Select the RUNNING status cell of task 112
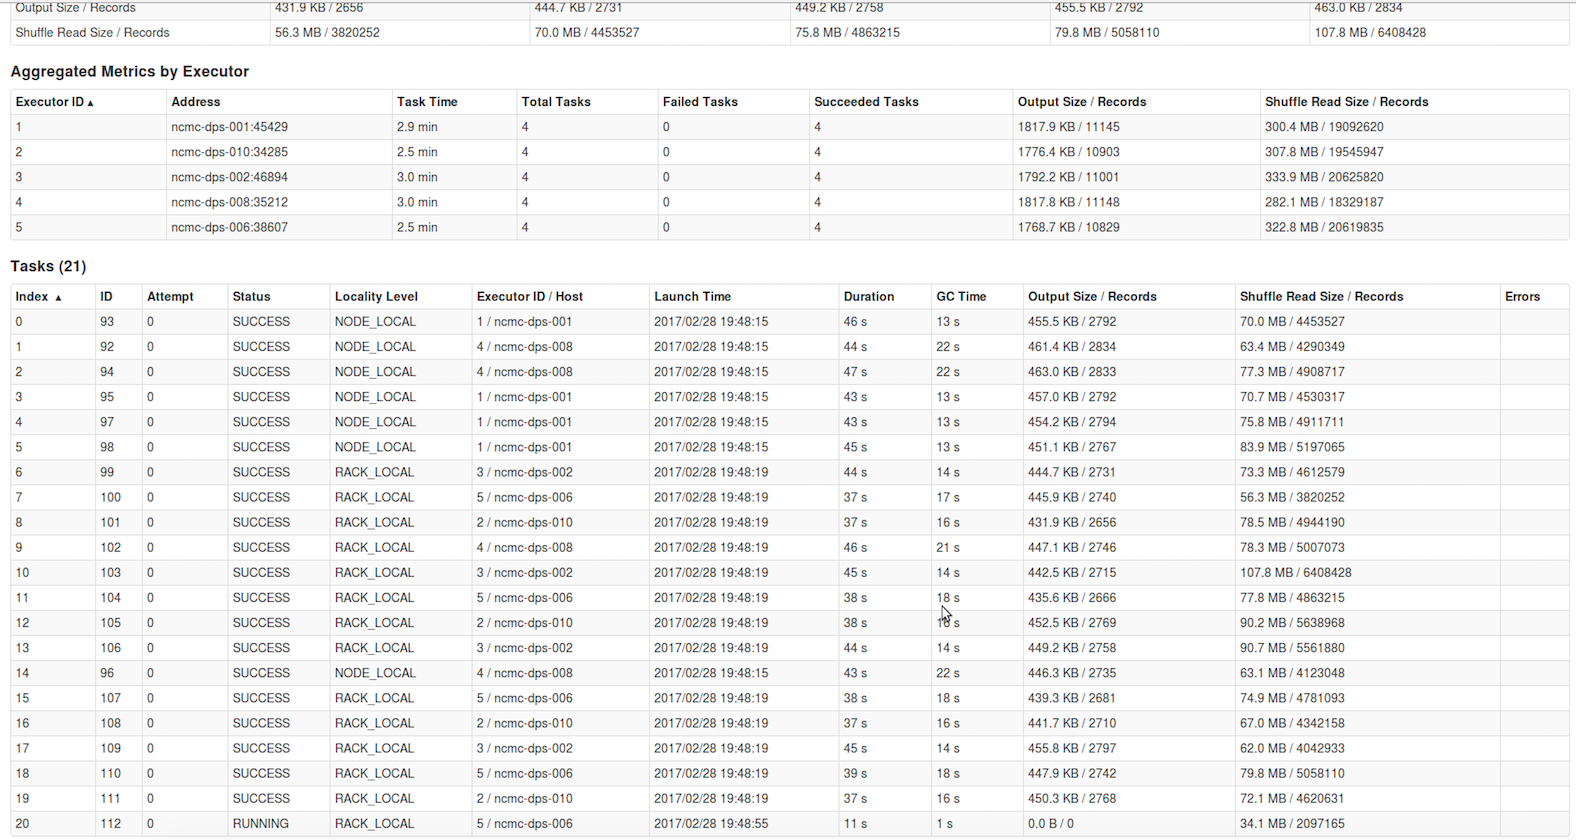This screenshot has width=1576, height=840. coord(260,824)
